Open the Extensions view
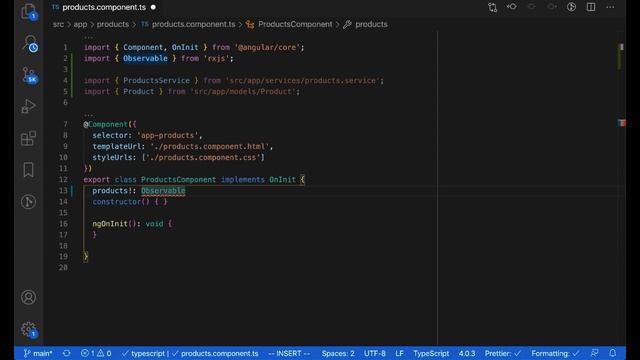Image resolution: width=640 pixels, height=360 pixels. point(28,138)
